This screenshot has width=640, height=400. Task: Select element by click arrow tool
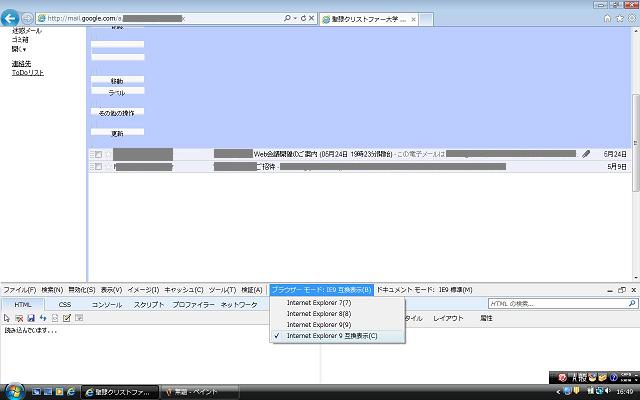pos(7,318)
